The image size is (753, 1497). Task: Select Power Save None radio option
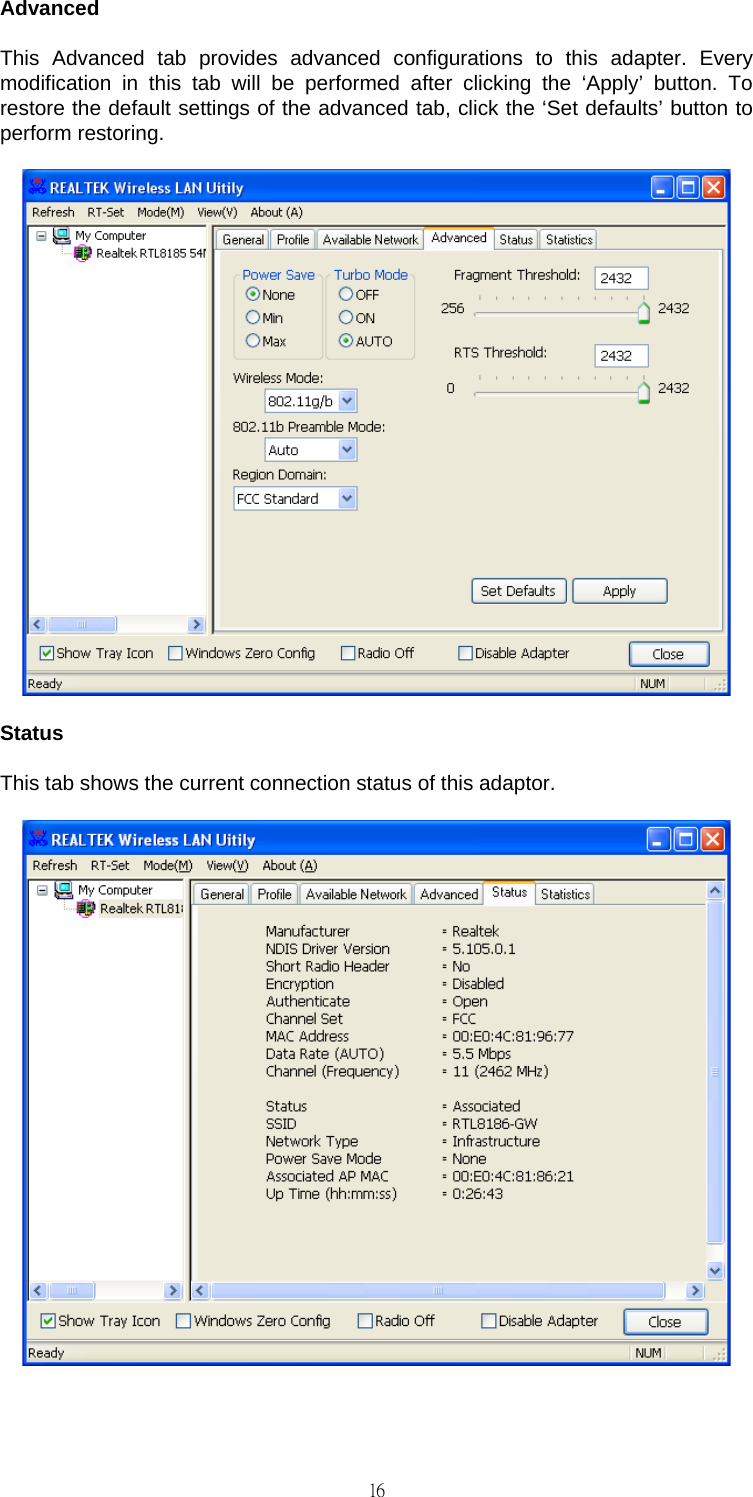tap(253, 294)
